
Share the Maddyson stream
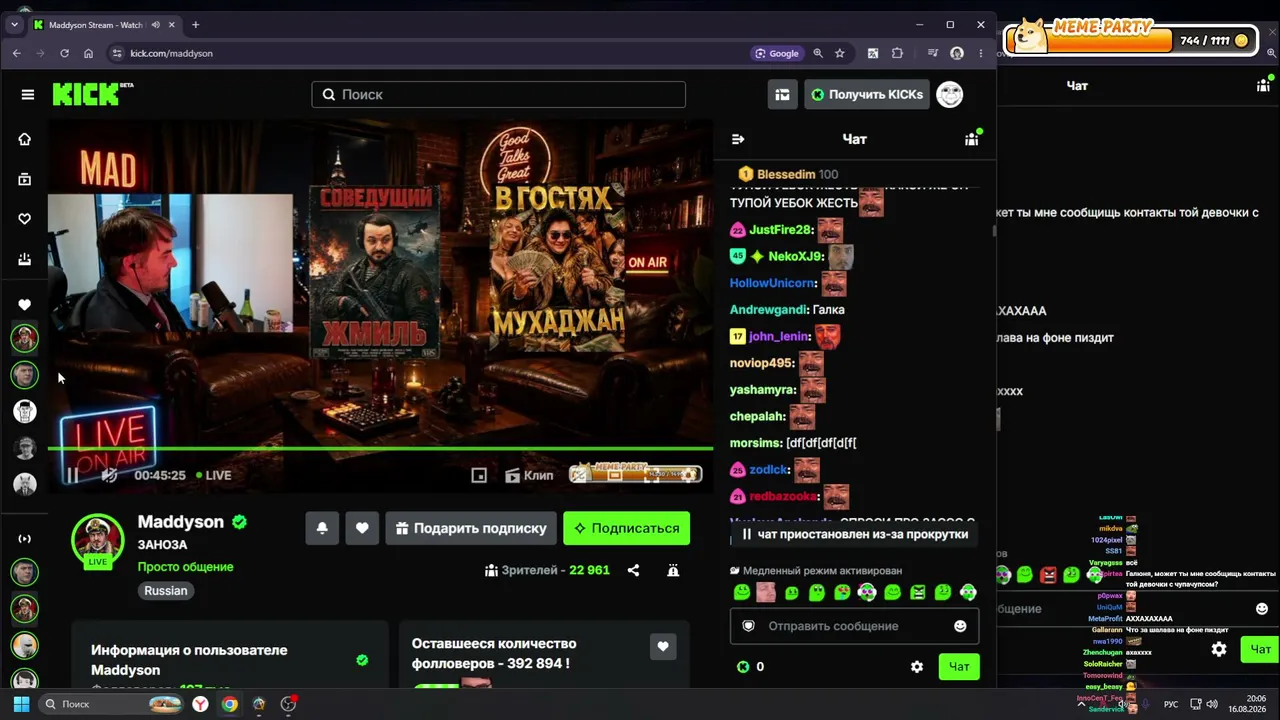pos(633,570)
